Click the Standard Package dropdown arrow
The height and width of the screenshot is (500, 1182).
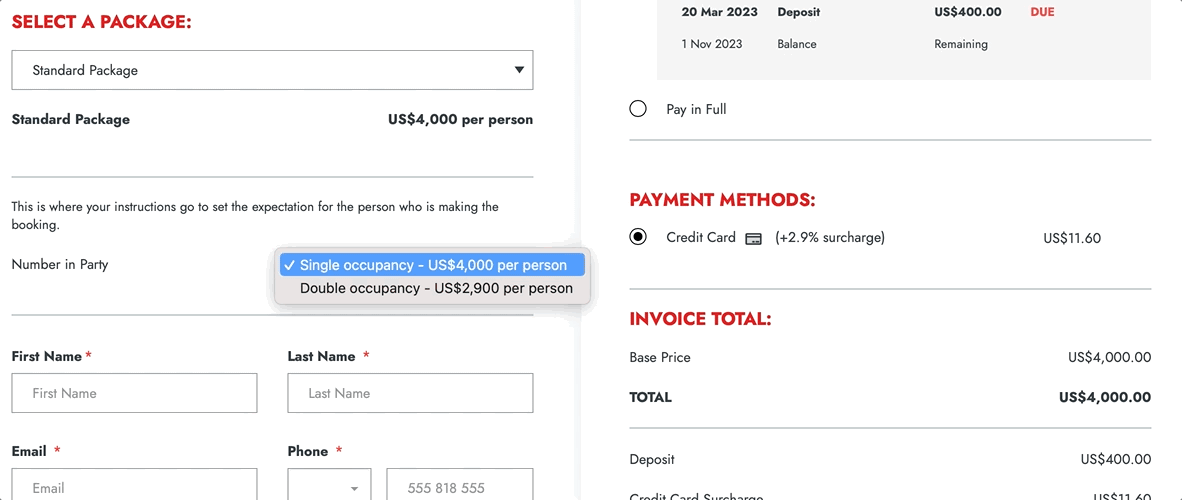519,70
